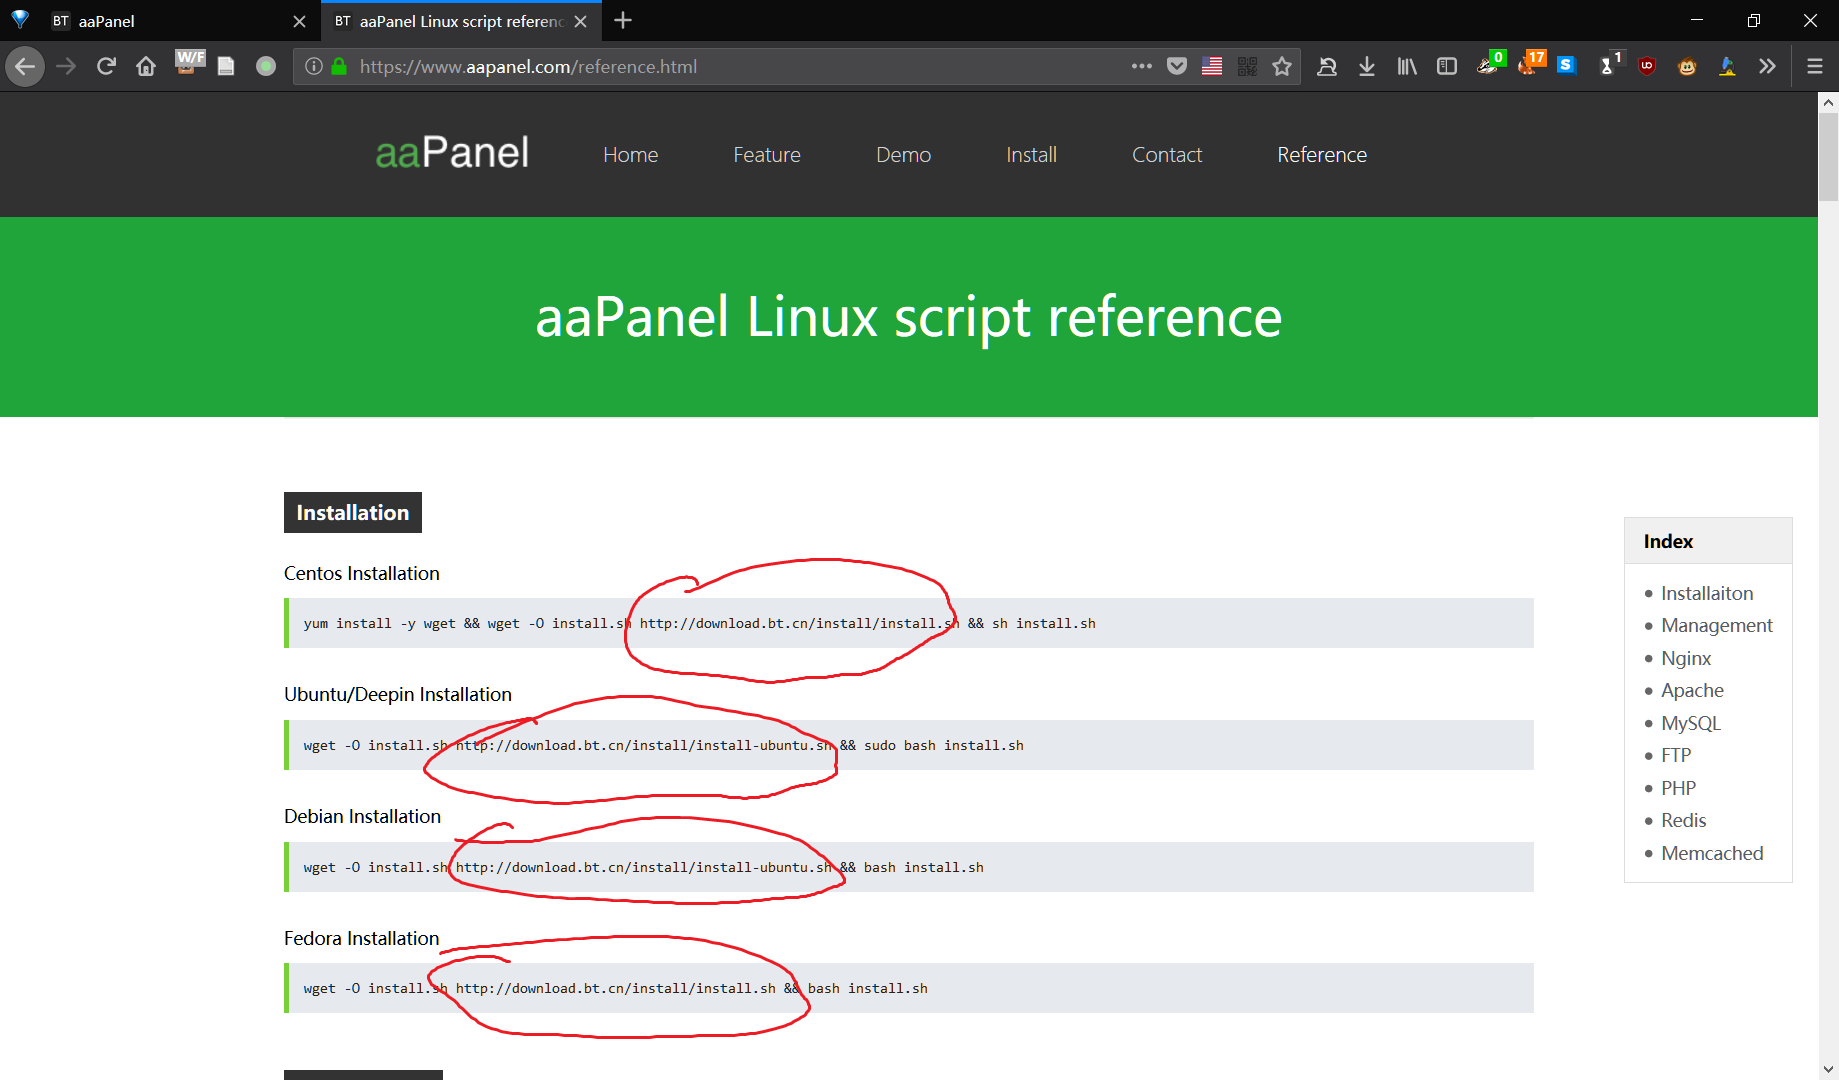Screen dimensions: 1839x1080
Task: Open the Firefox hamburger menu
Action: click(x=1814, y=66)
